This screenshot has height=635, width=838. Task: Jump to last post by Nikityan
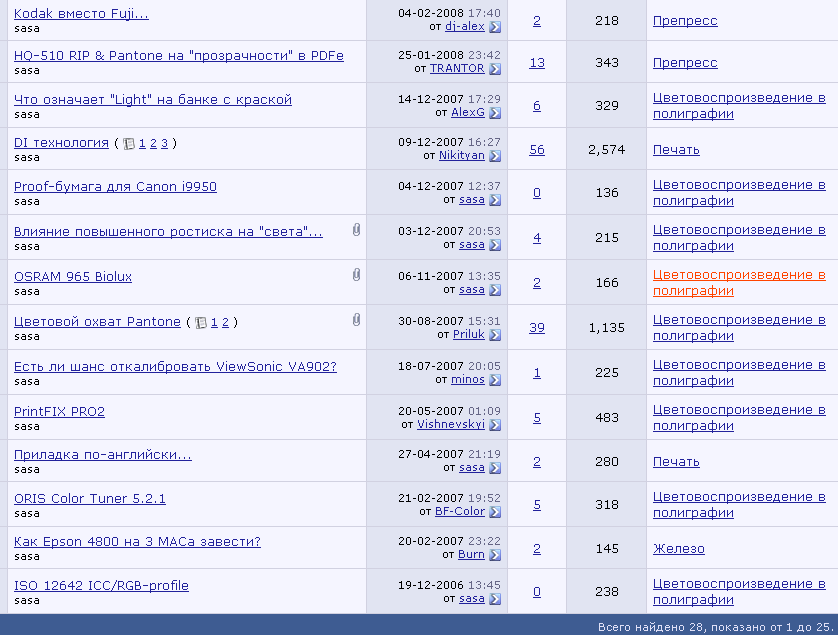495,156
